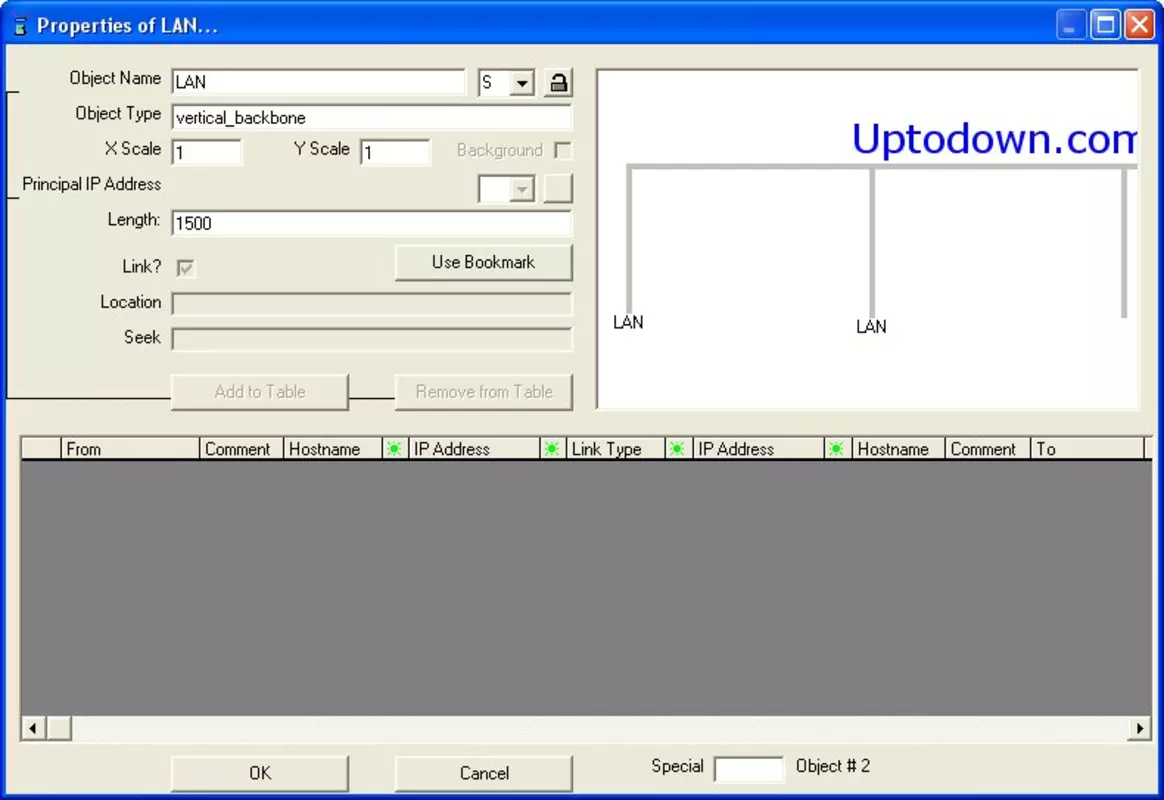The height and width of the screenshot is (800, 1164).
Task: Open the Principal IP Address dropdown
Action: 523,188
